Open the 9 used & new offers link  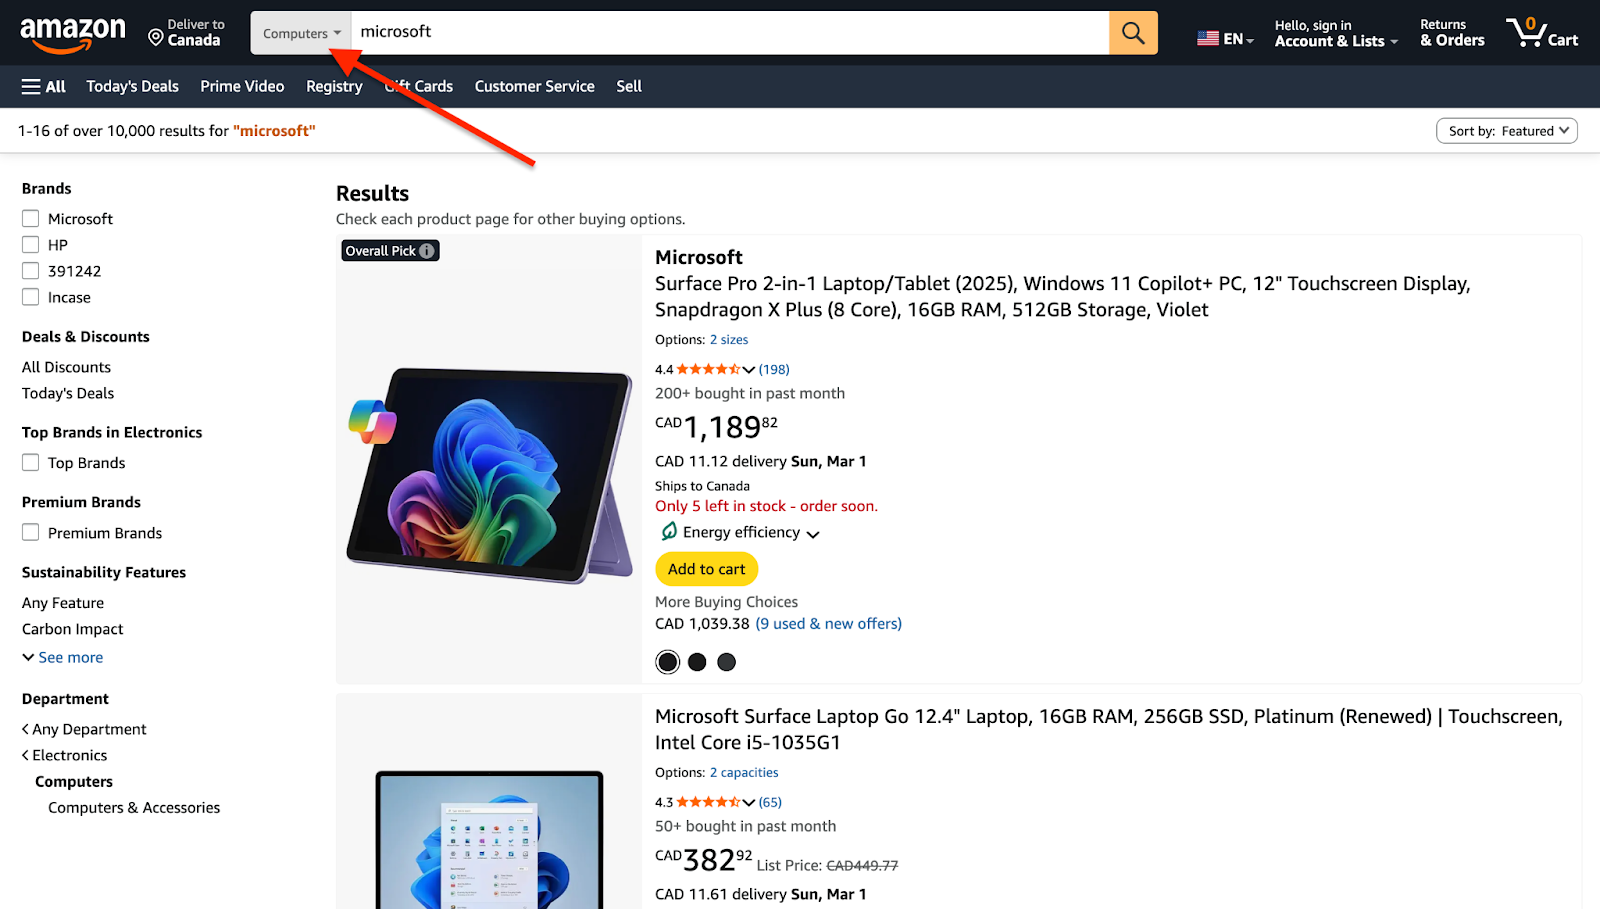pos(828,623)
